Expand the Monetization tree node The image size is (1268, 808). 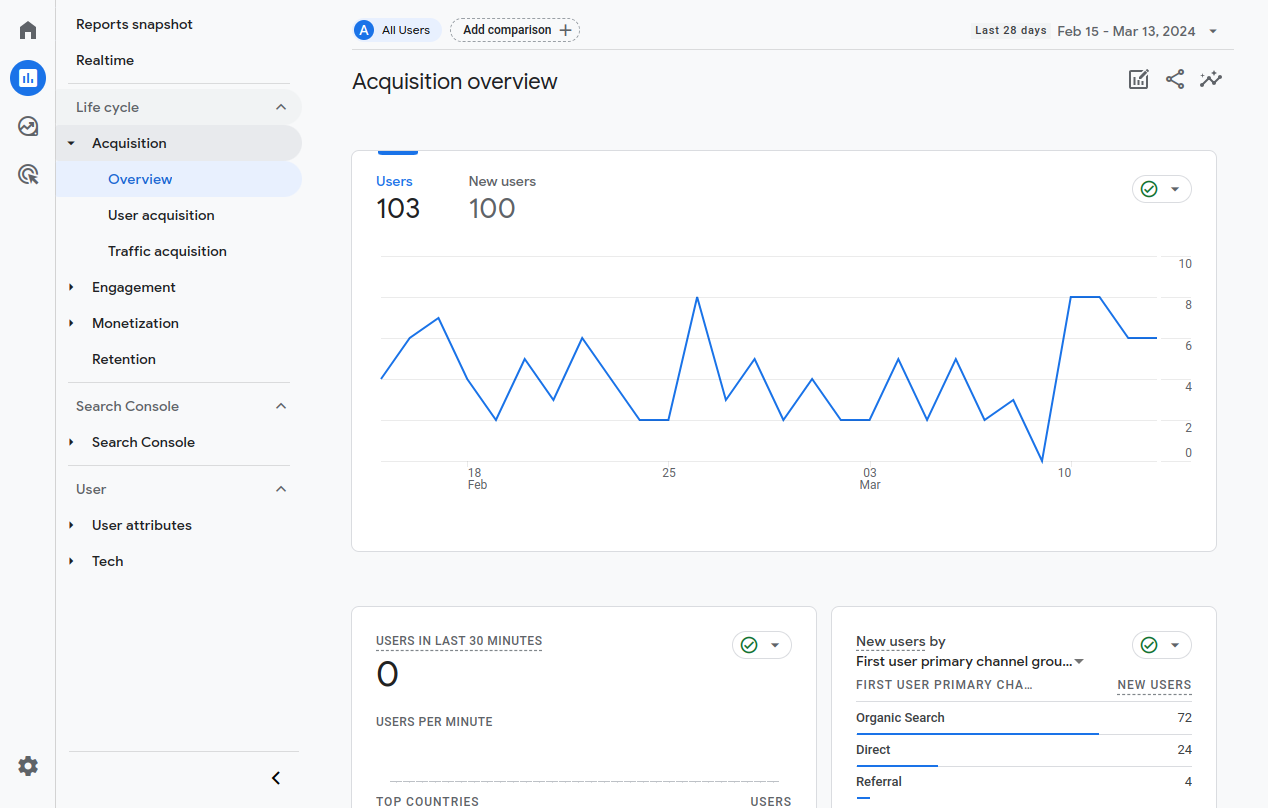pos(71,323)
